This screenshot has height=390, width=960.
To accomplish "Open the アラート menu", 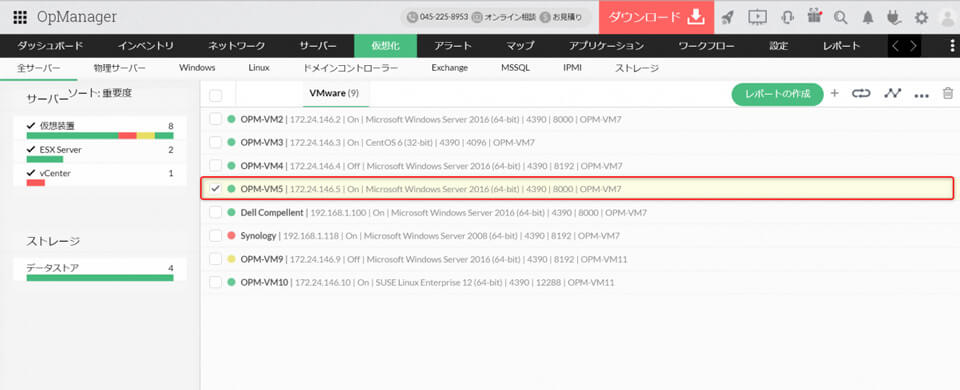I will (453, 46).
